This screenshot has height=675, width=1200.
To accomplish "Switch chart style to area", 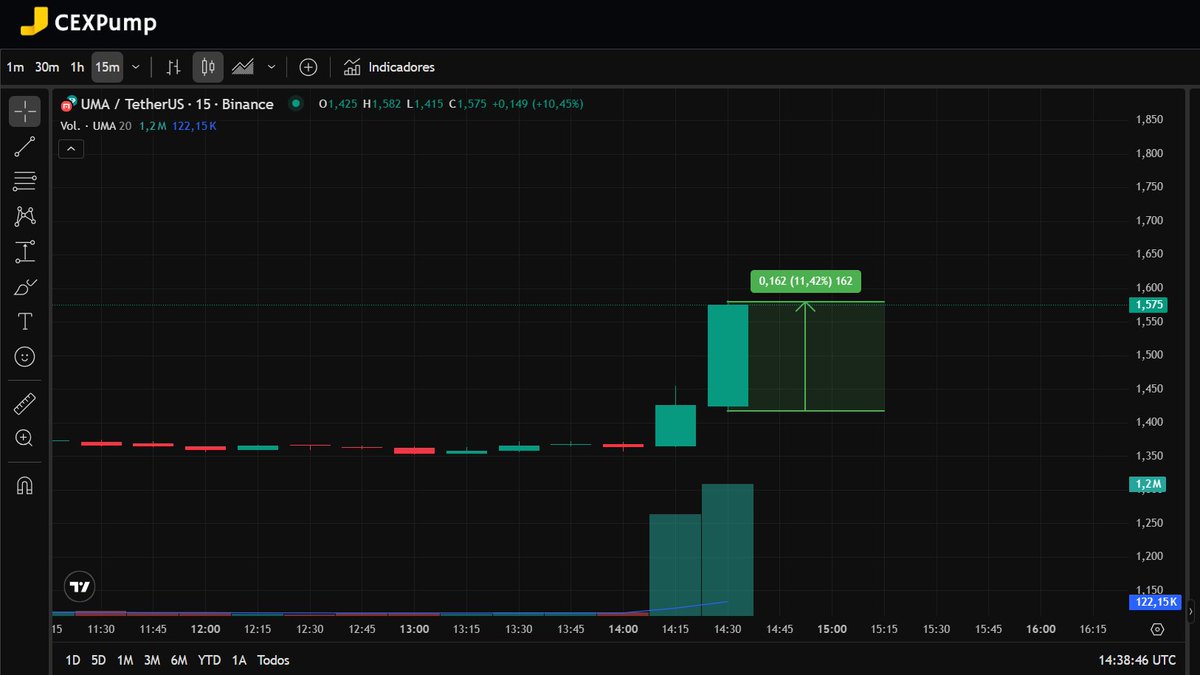I will point(243,67).
